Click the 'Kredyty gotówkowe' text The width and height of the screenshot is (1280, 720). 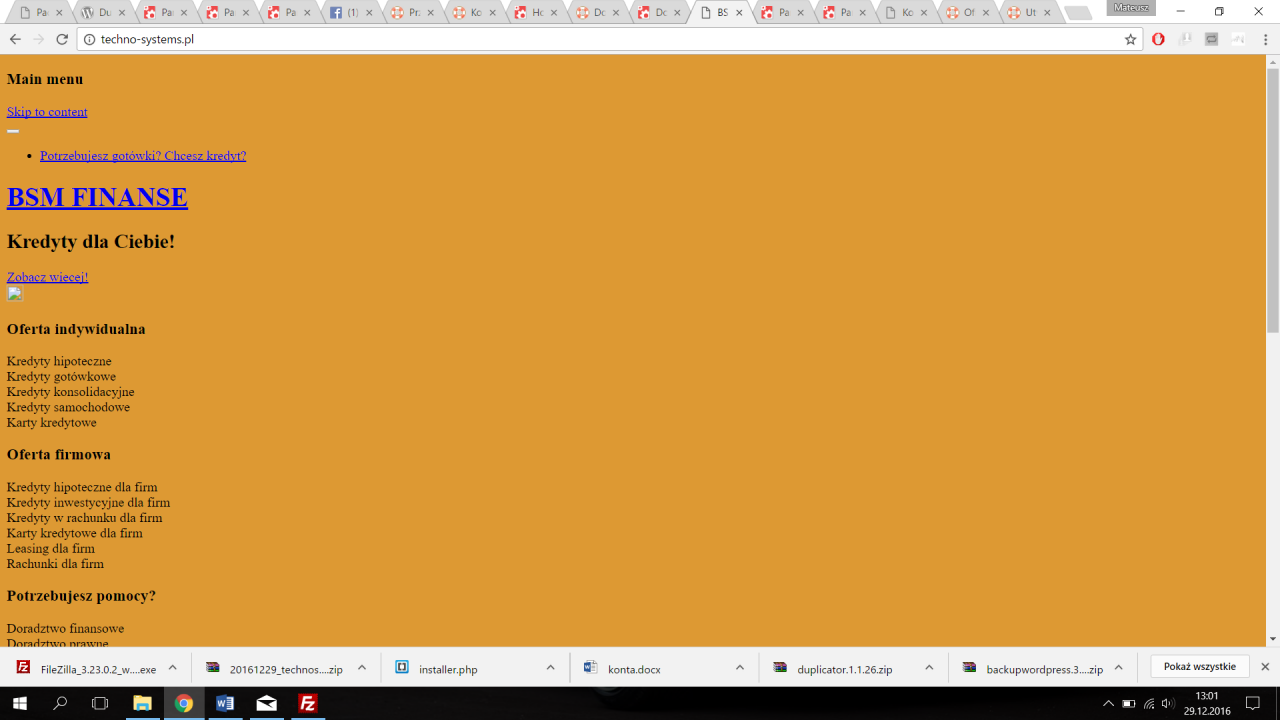coord(61,377)
